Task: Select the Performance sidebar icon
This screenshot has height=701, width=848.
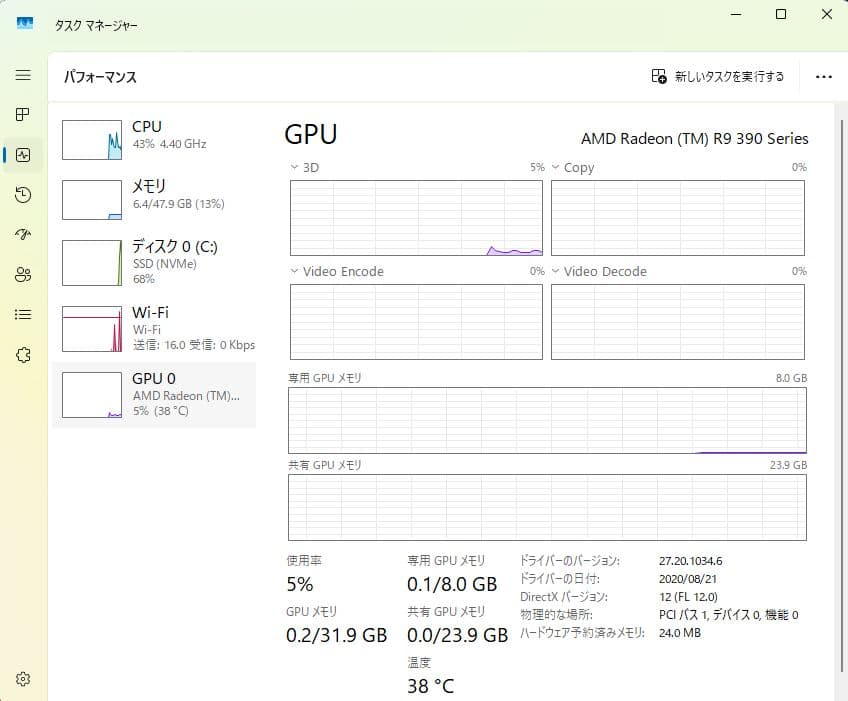Action: click(x=22, y=155)
